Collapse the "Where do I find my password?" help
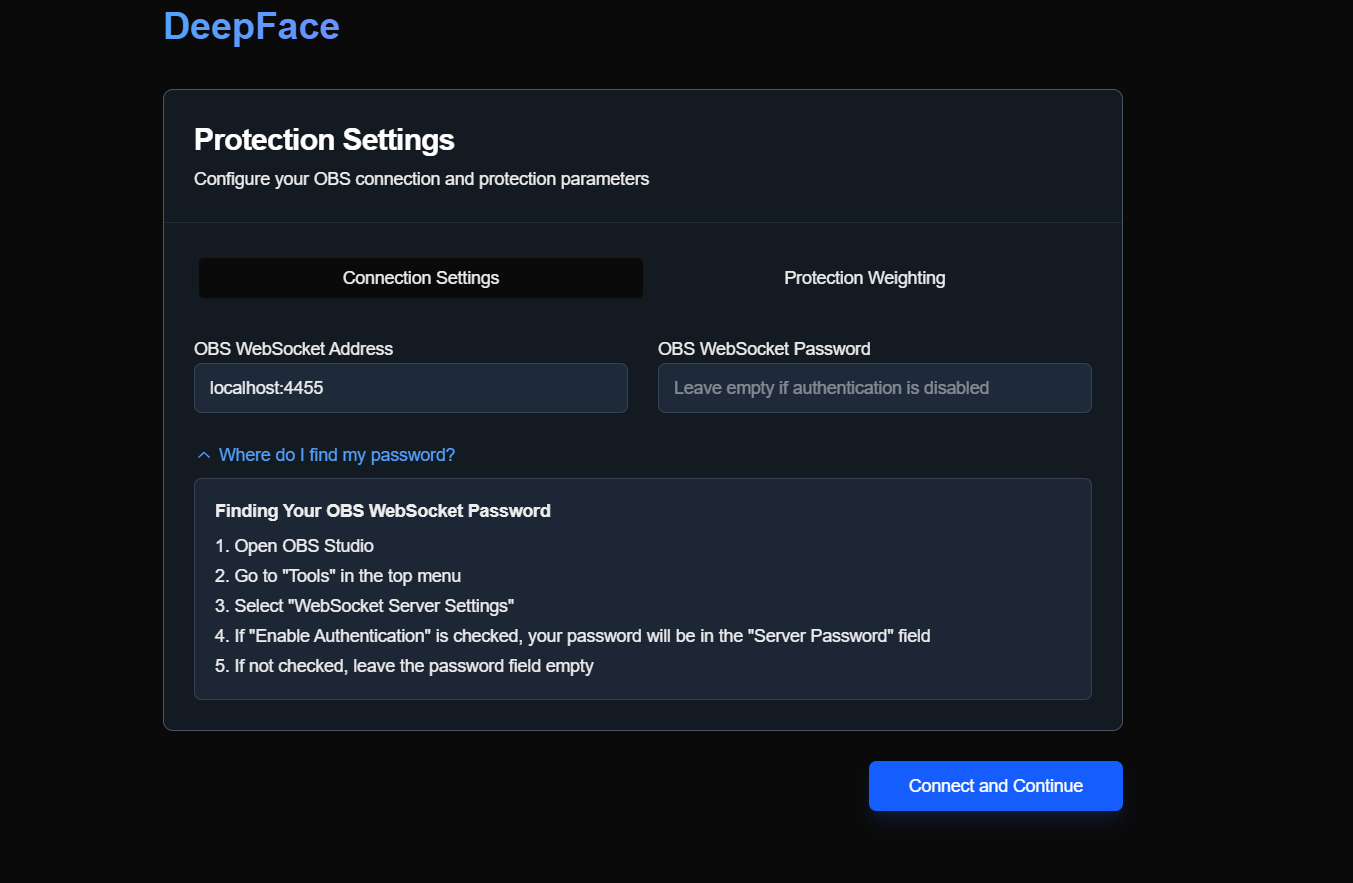 click(x=336, y=455)
